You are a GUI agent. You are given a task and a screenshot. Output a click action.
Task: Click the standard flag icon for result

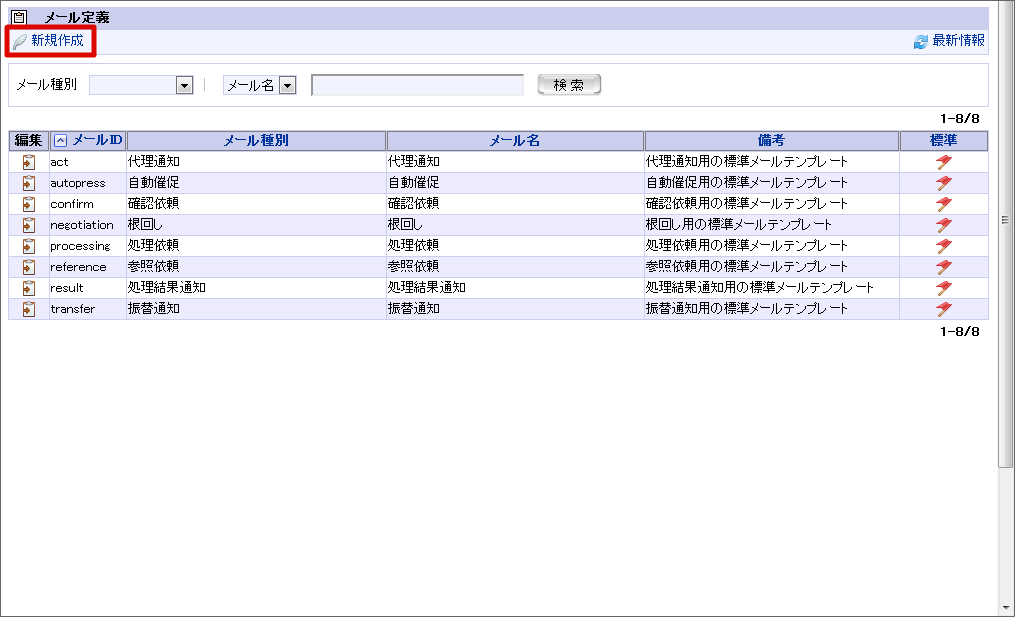[x=944, y=288]
